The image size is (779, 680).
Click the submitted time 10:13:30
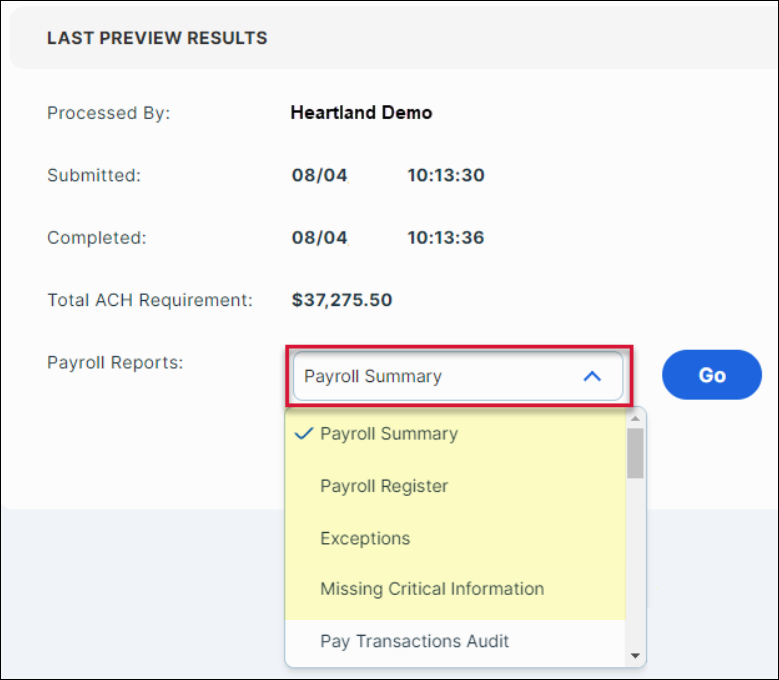[x=445, y=176]
